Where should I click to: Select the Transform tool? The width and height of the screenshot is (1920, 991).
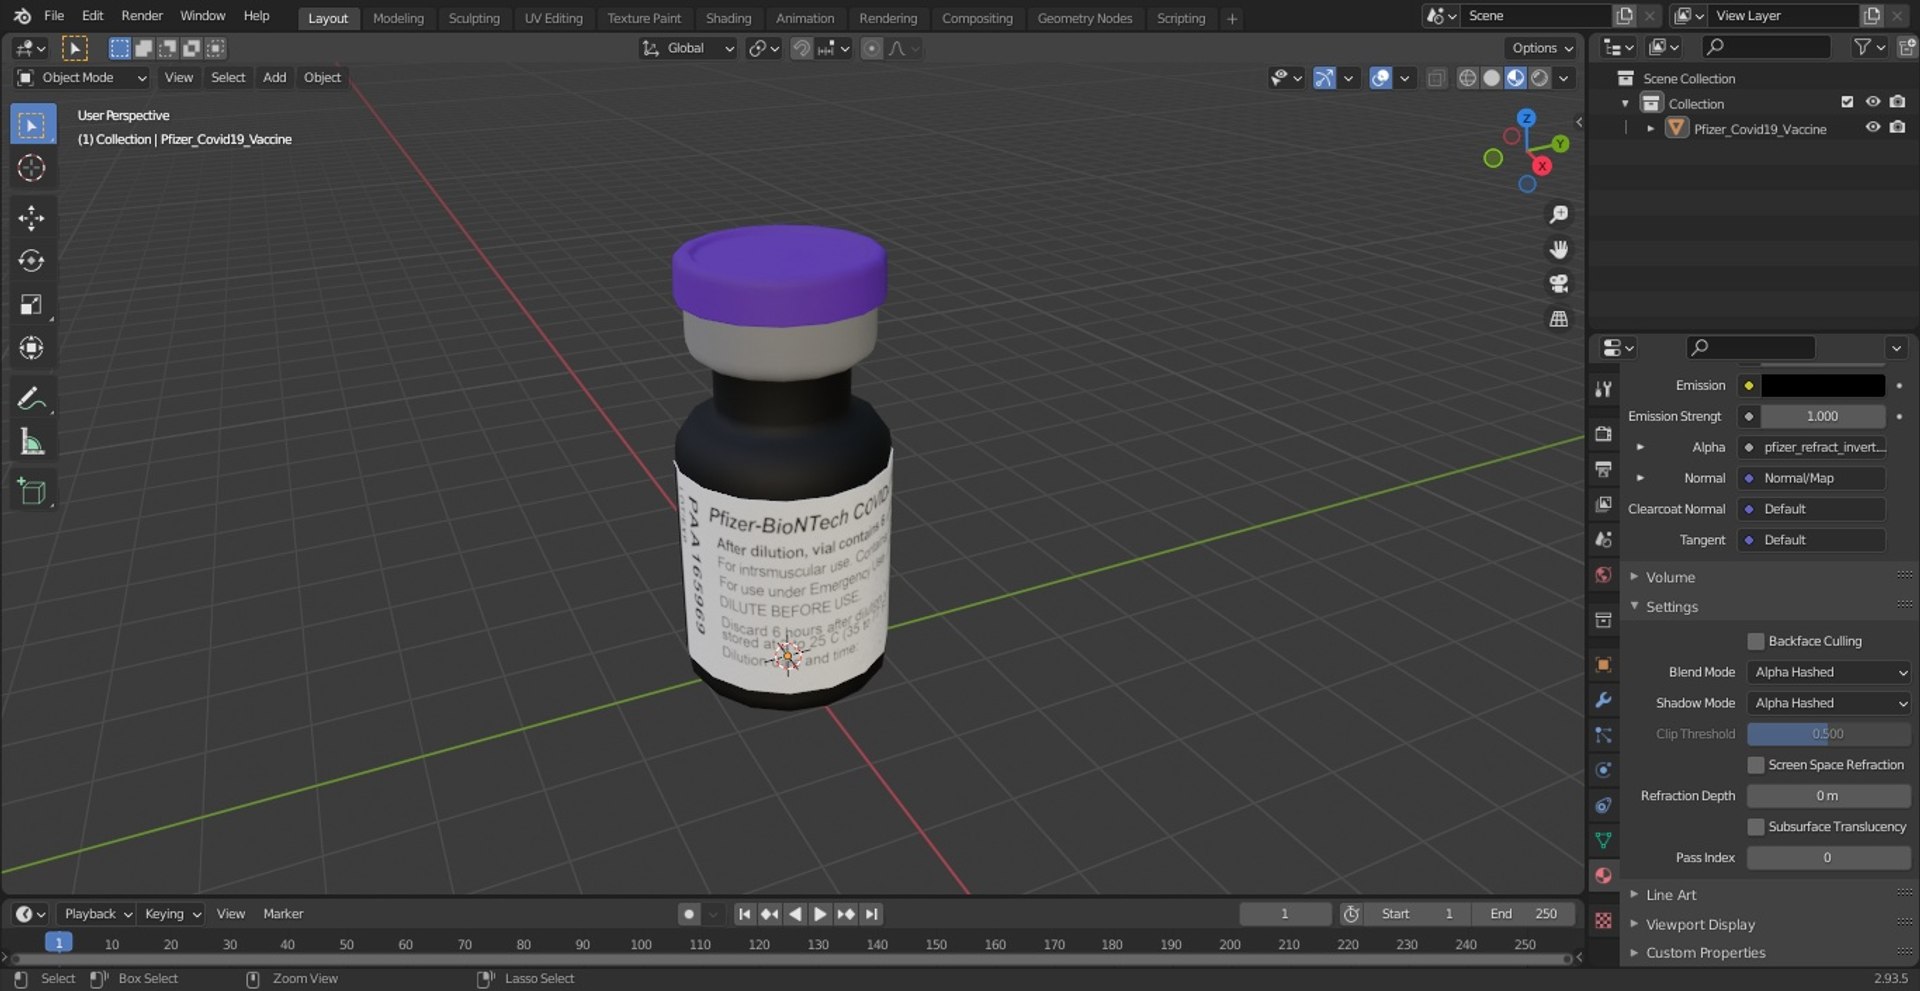tap(31, 348)
